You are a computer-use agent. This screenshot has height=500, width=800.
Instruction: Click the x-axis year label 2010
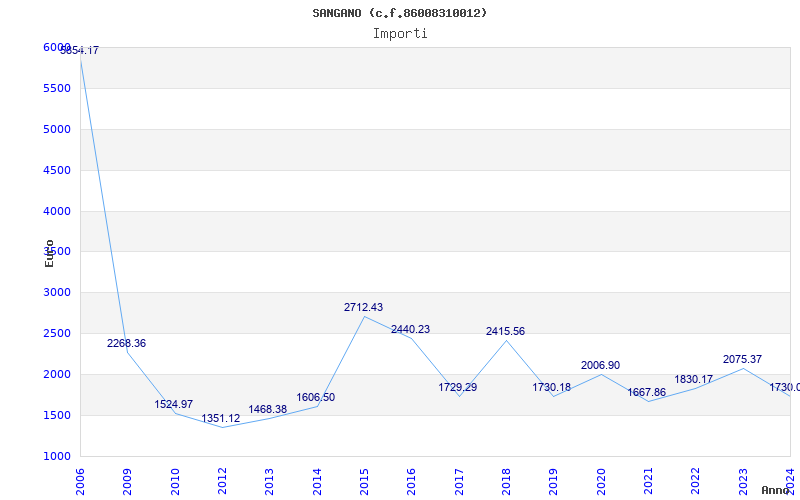[175, 482]
